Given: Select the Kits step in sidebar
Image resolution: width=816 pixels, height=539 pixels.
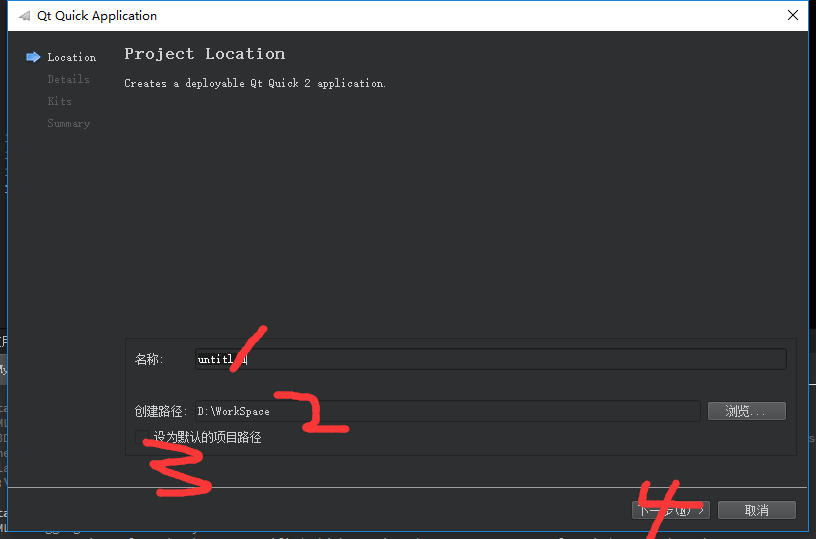Looking at the screenshot, I should 59,101.
